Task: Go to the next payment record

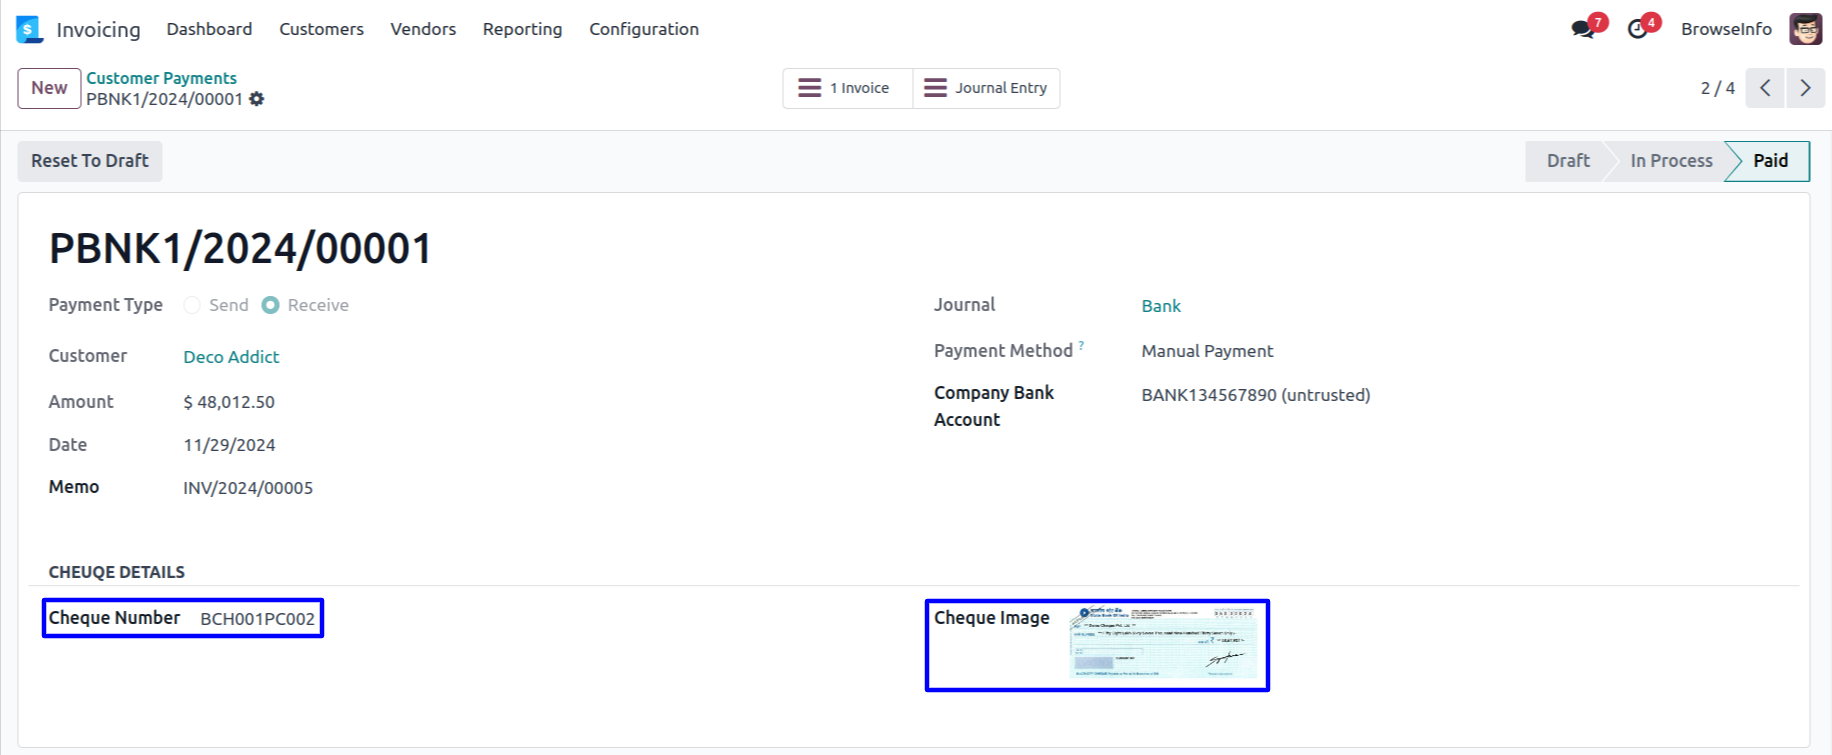Action: click(x=1805, y=88)
